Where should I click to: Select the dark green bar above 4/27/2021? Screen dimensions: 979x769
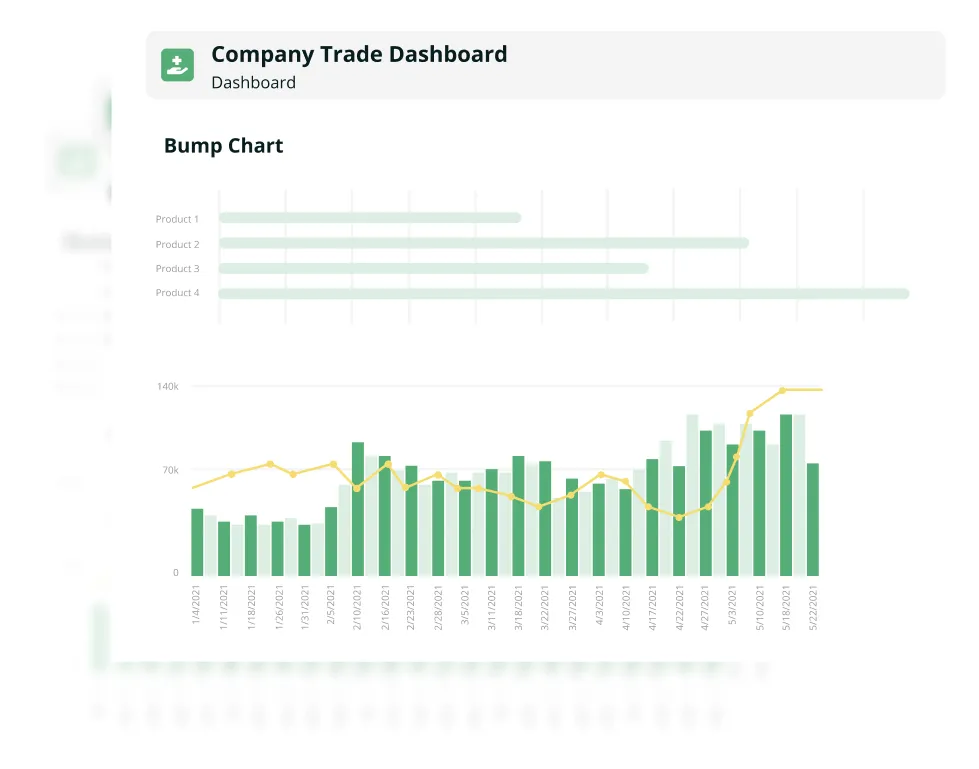click(706, 503)
